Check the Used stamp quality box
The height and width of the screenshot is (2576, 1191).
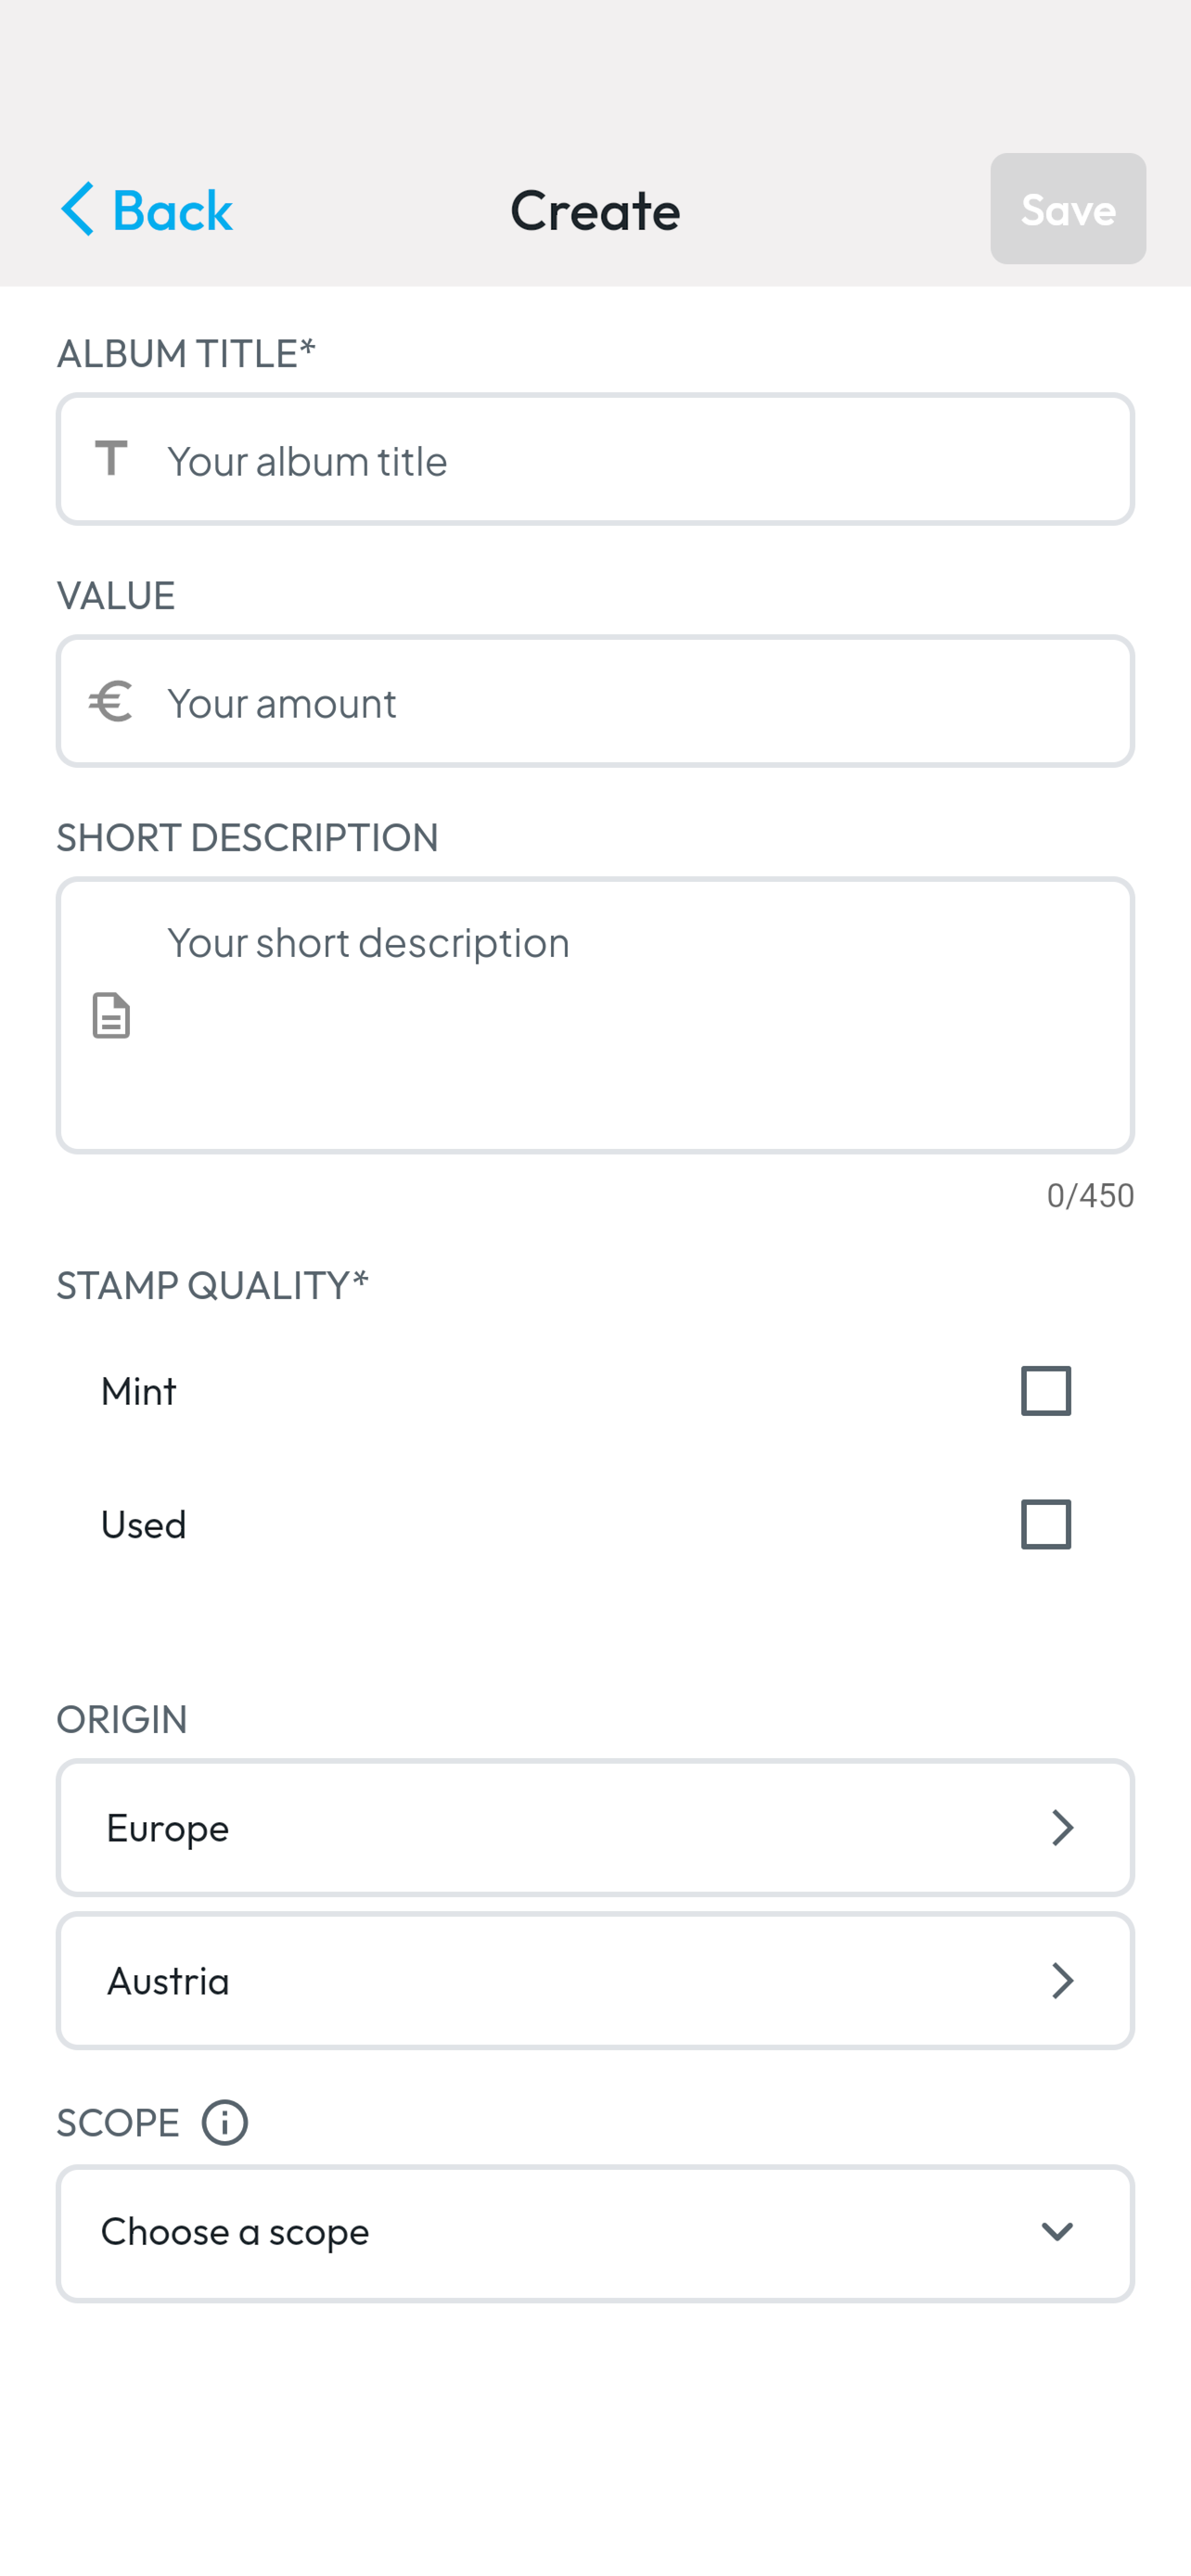pyautogui.click(x=1046, y=1524)
